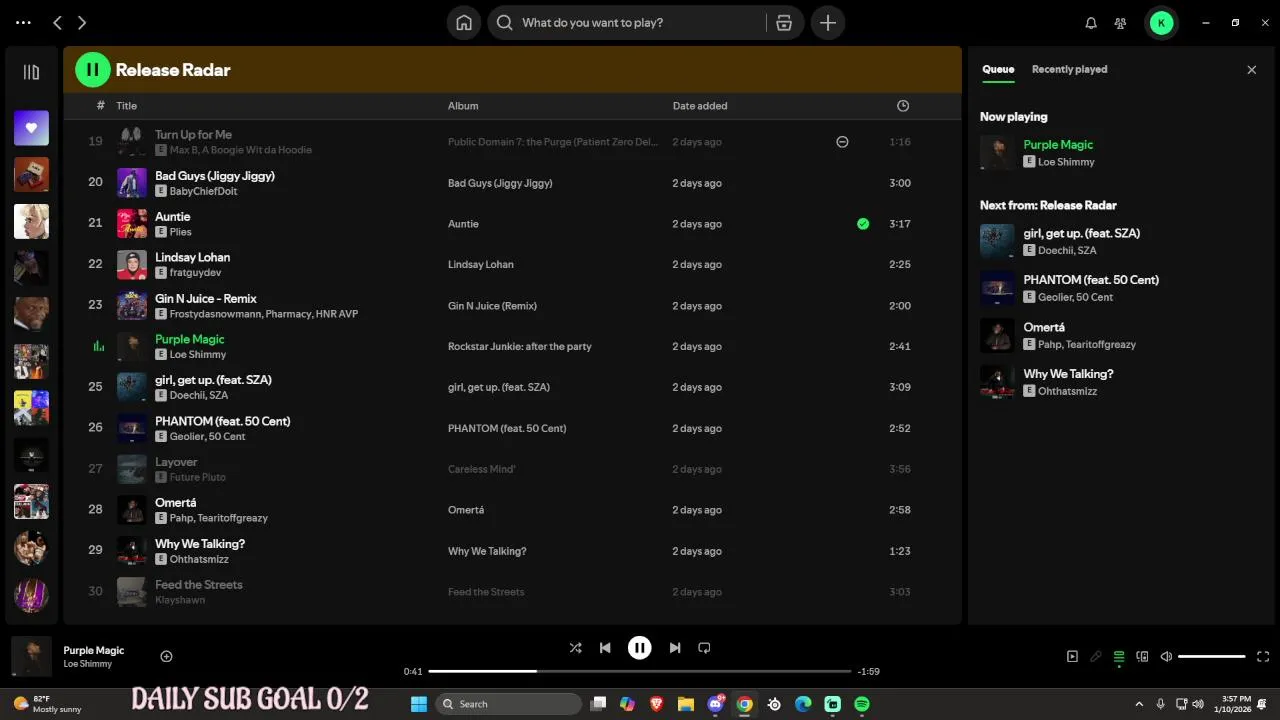Toggle the Now Playing view icon
Image resolution: width=1280 pixels, height=720 pixels.
pyautogui.click(x=1072, y=657)
